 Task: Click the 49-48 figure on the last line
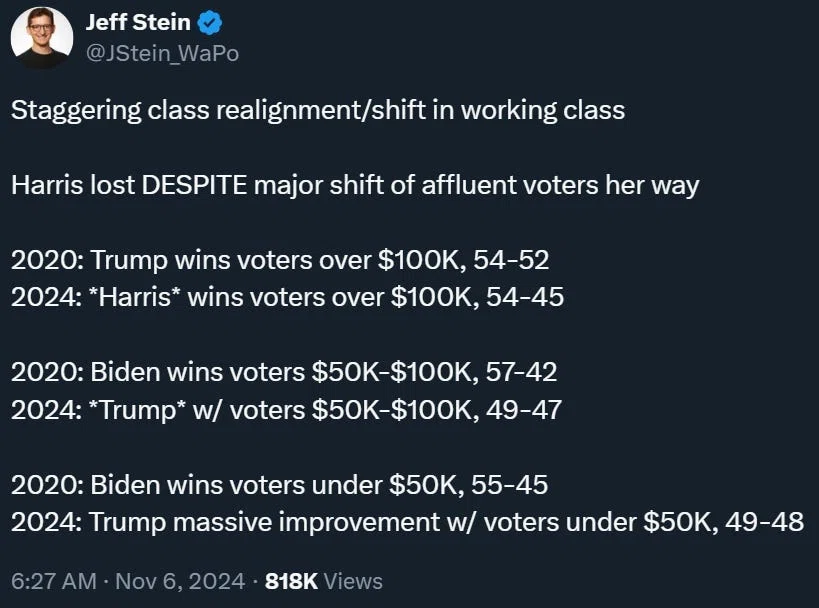[x=765, y=522]
